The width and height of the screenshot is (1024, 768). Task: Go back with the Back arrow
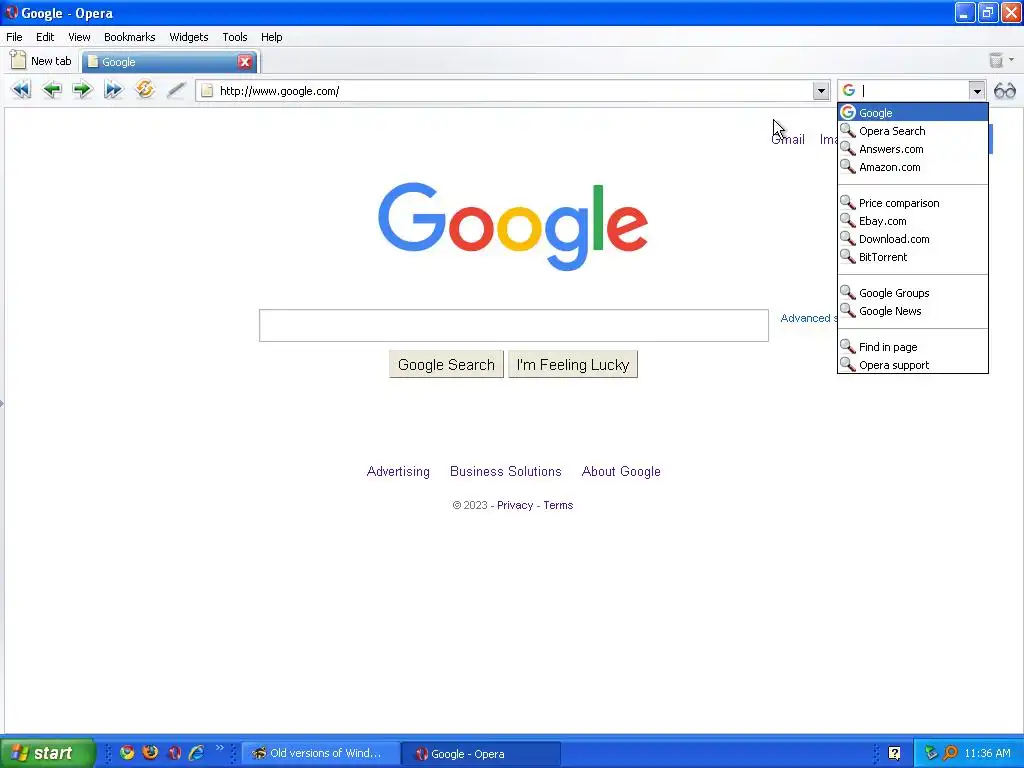click(52, 89)
